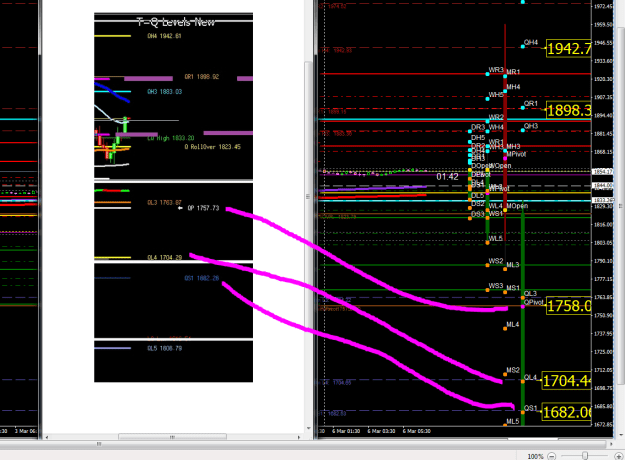Viewport: 625px width, 460px height.
Task: Click the WR2 level label
Action: pos(496,117)
